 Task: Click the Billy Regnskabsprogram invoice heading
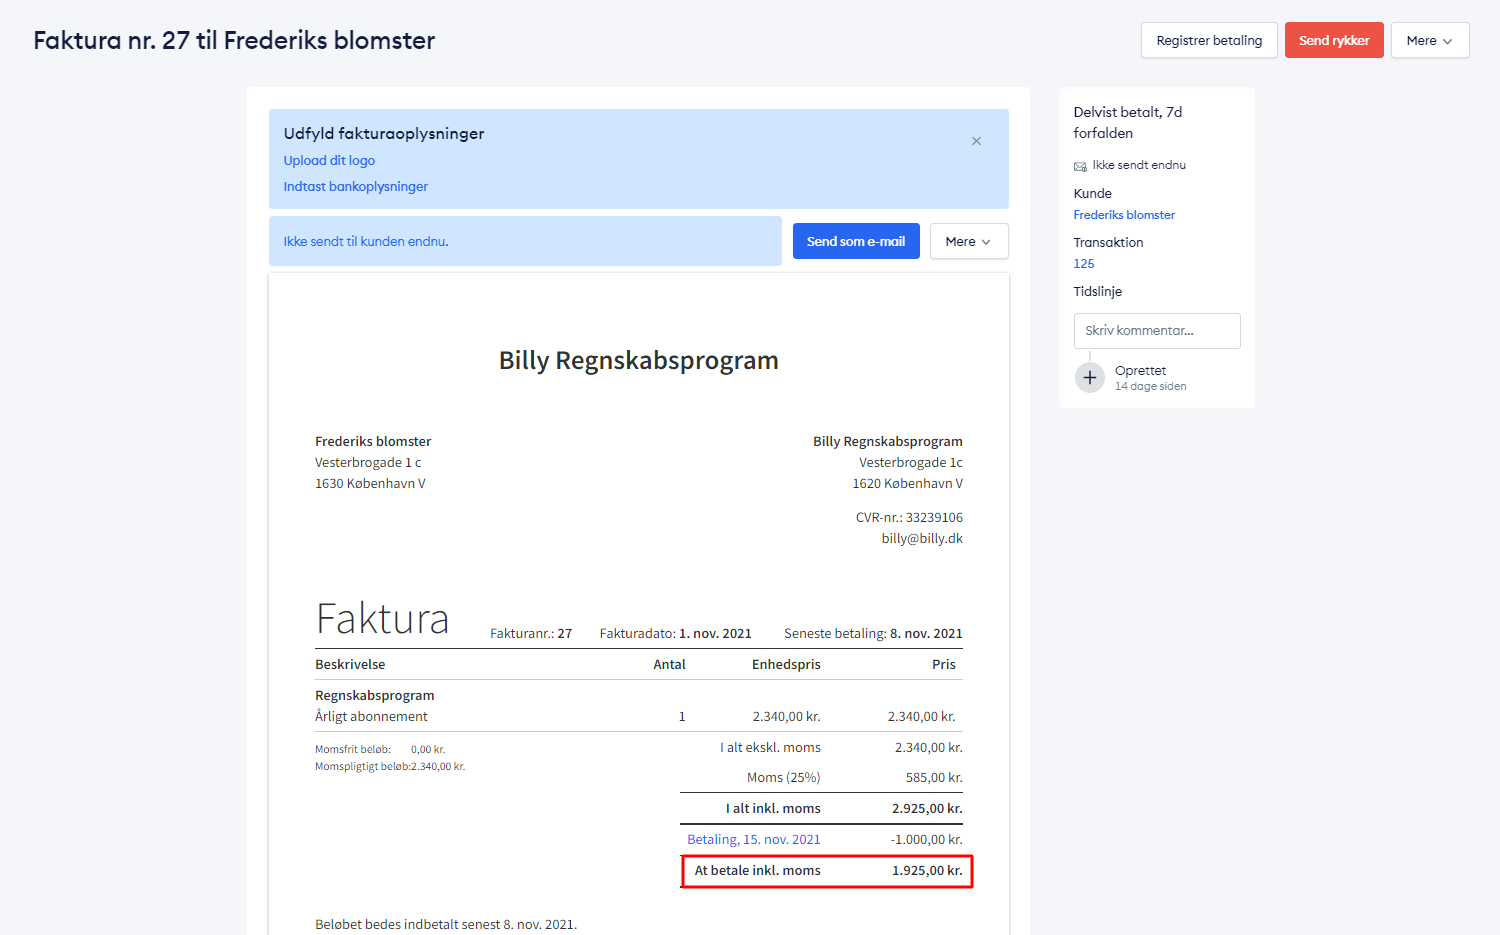[x=639, y=360]
